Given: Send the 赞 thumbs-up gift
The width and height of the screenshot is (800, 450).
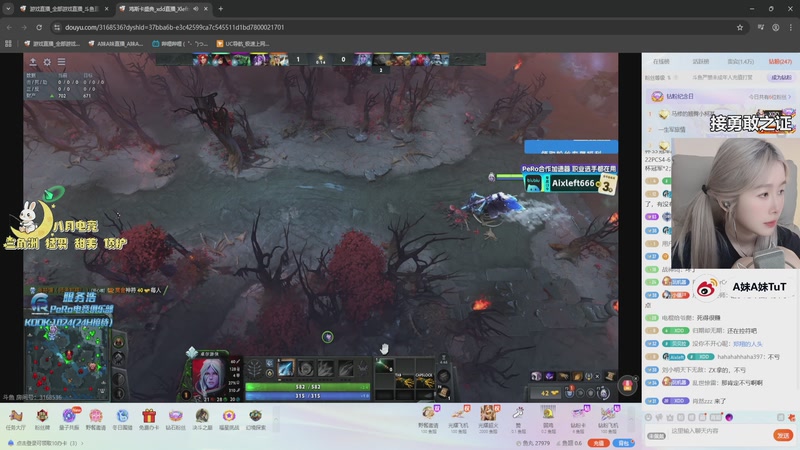Looking at the screenshot, I should (x=518, y=419).
